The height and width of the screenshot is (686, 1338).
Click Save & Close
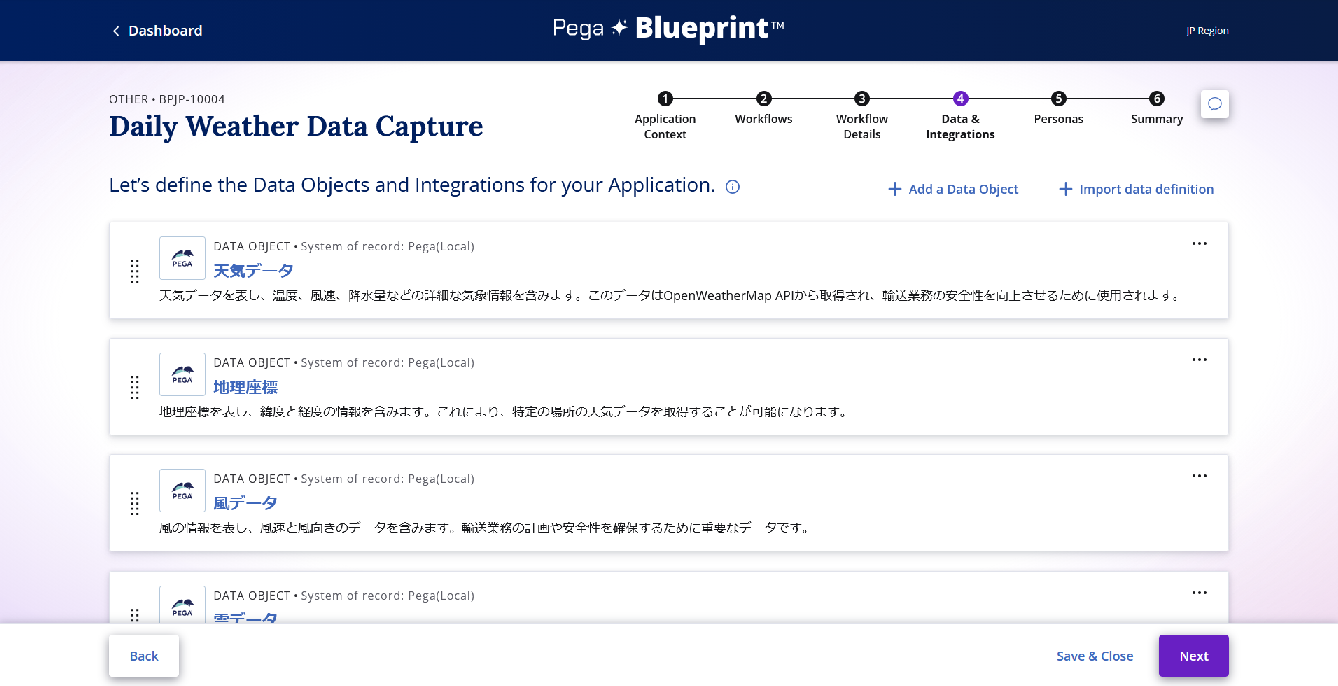click(x=1094, y=656)
